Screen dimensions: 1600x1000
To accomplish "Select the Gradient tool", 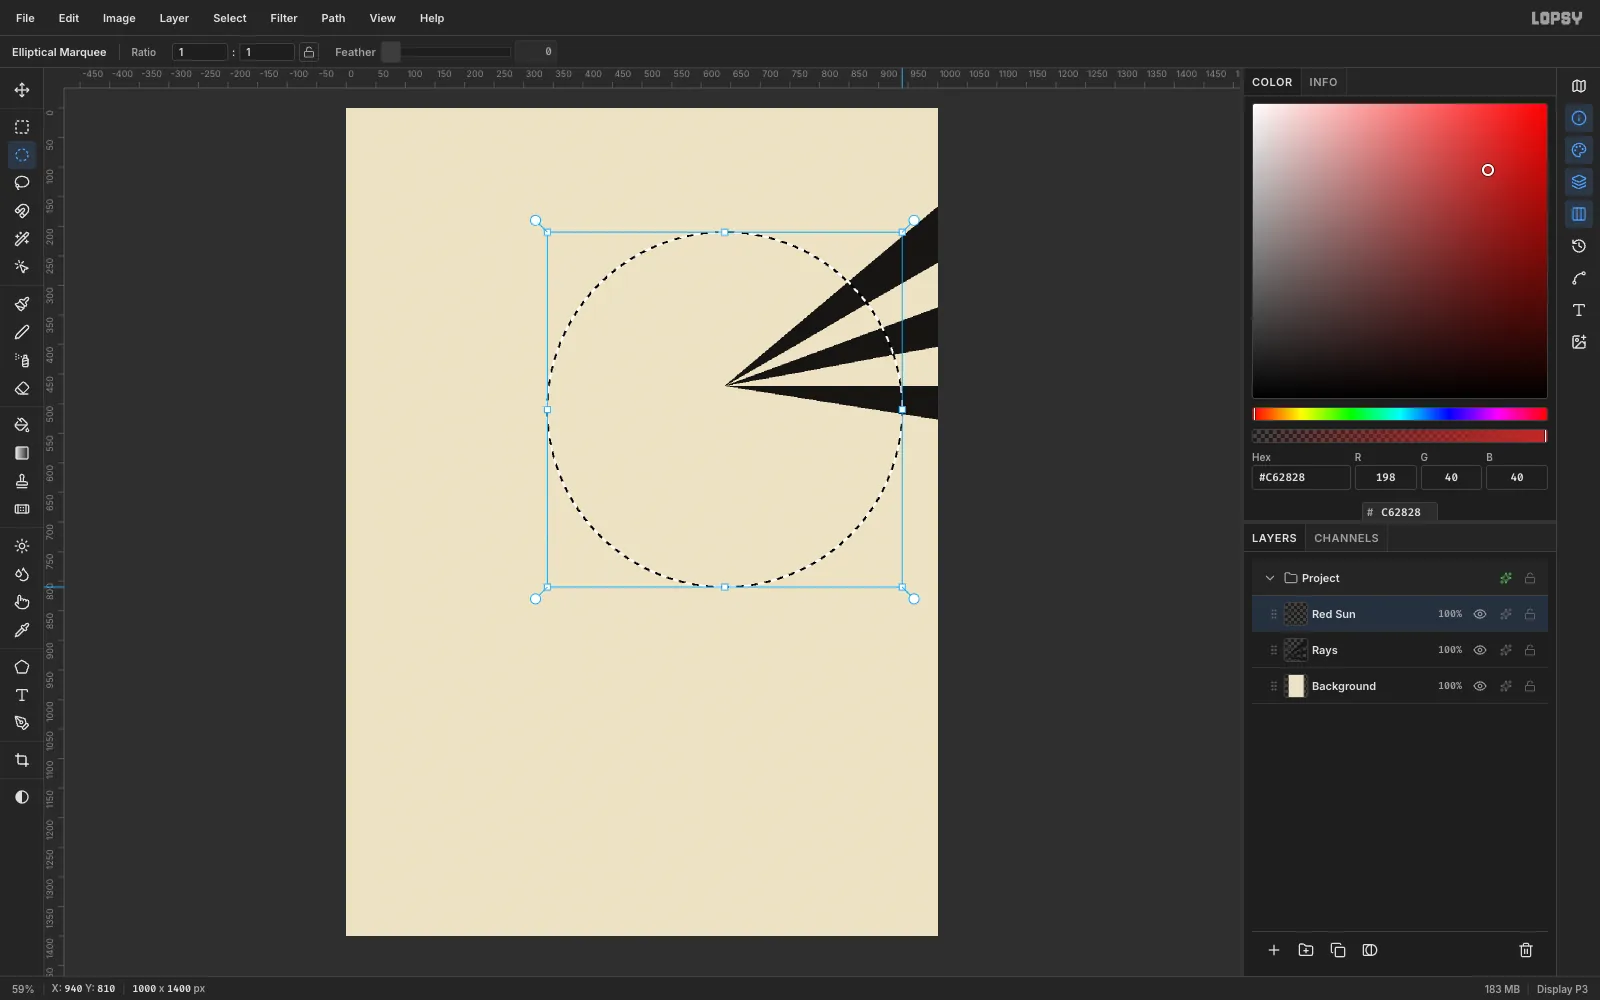I will pyautogui.click(x=22, y=453).
